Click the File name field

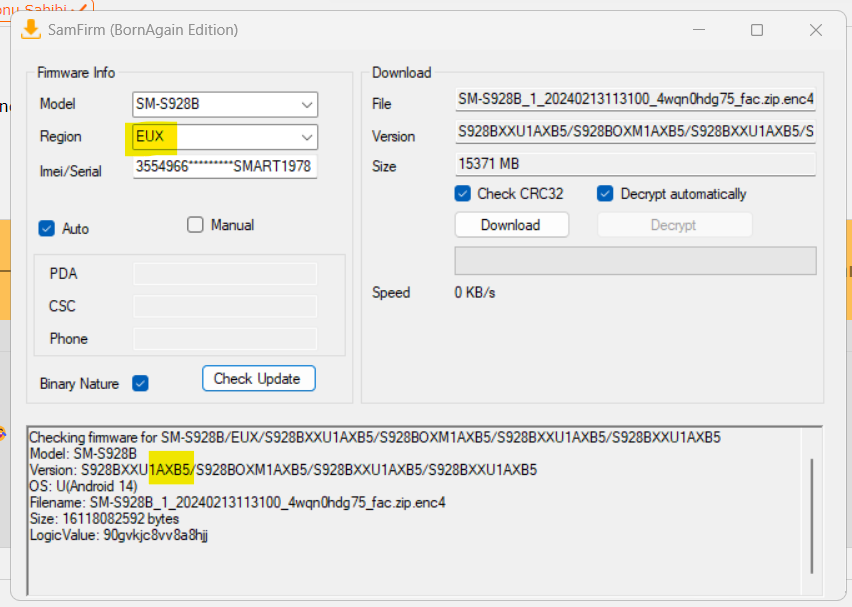tap(635, 99)
